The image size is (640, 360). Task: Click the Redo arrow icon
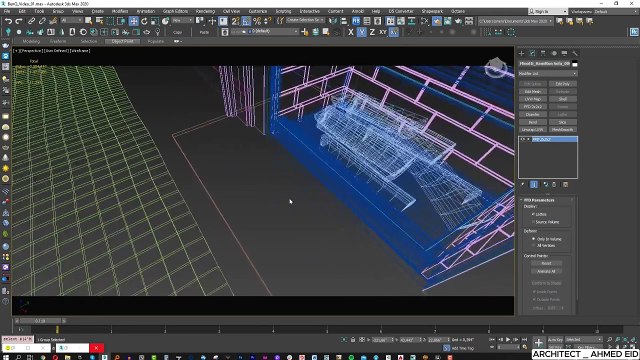[x=19, y=21]
